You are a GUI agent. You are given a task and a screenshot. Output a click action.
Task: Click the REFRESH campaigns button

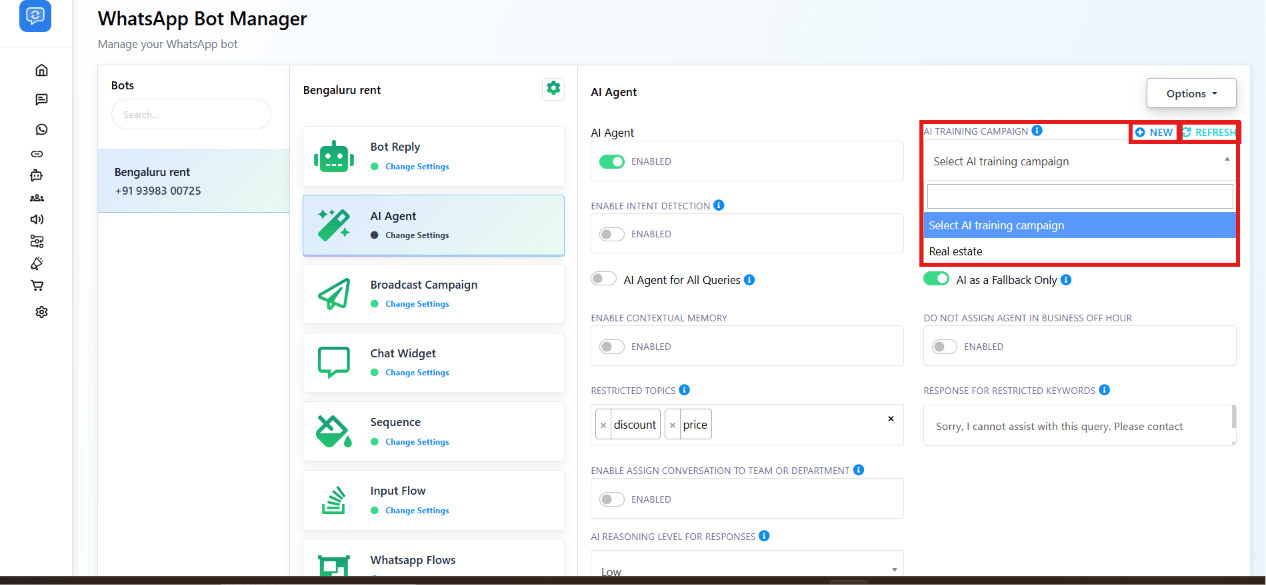click(x=1209, y=132)
